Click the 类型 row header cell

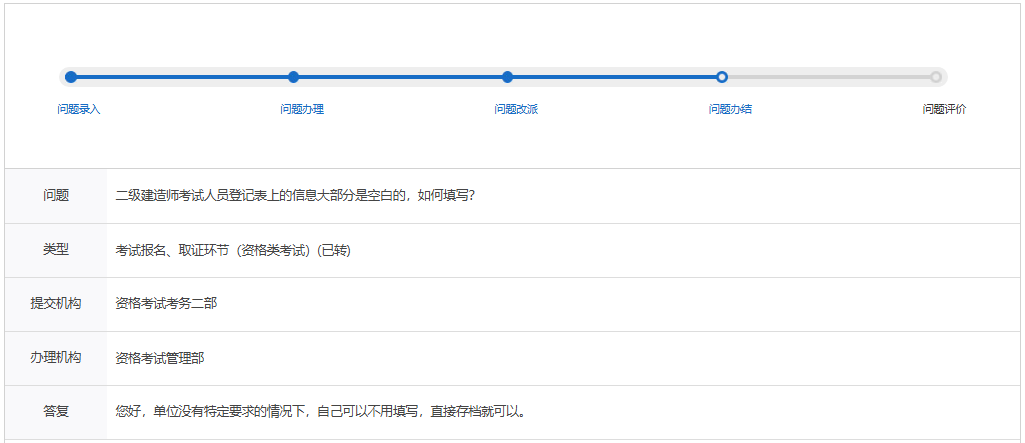[56, 250]
